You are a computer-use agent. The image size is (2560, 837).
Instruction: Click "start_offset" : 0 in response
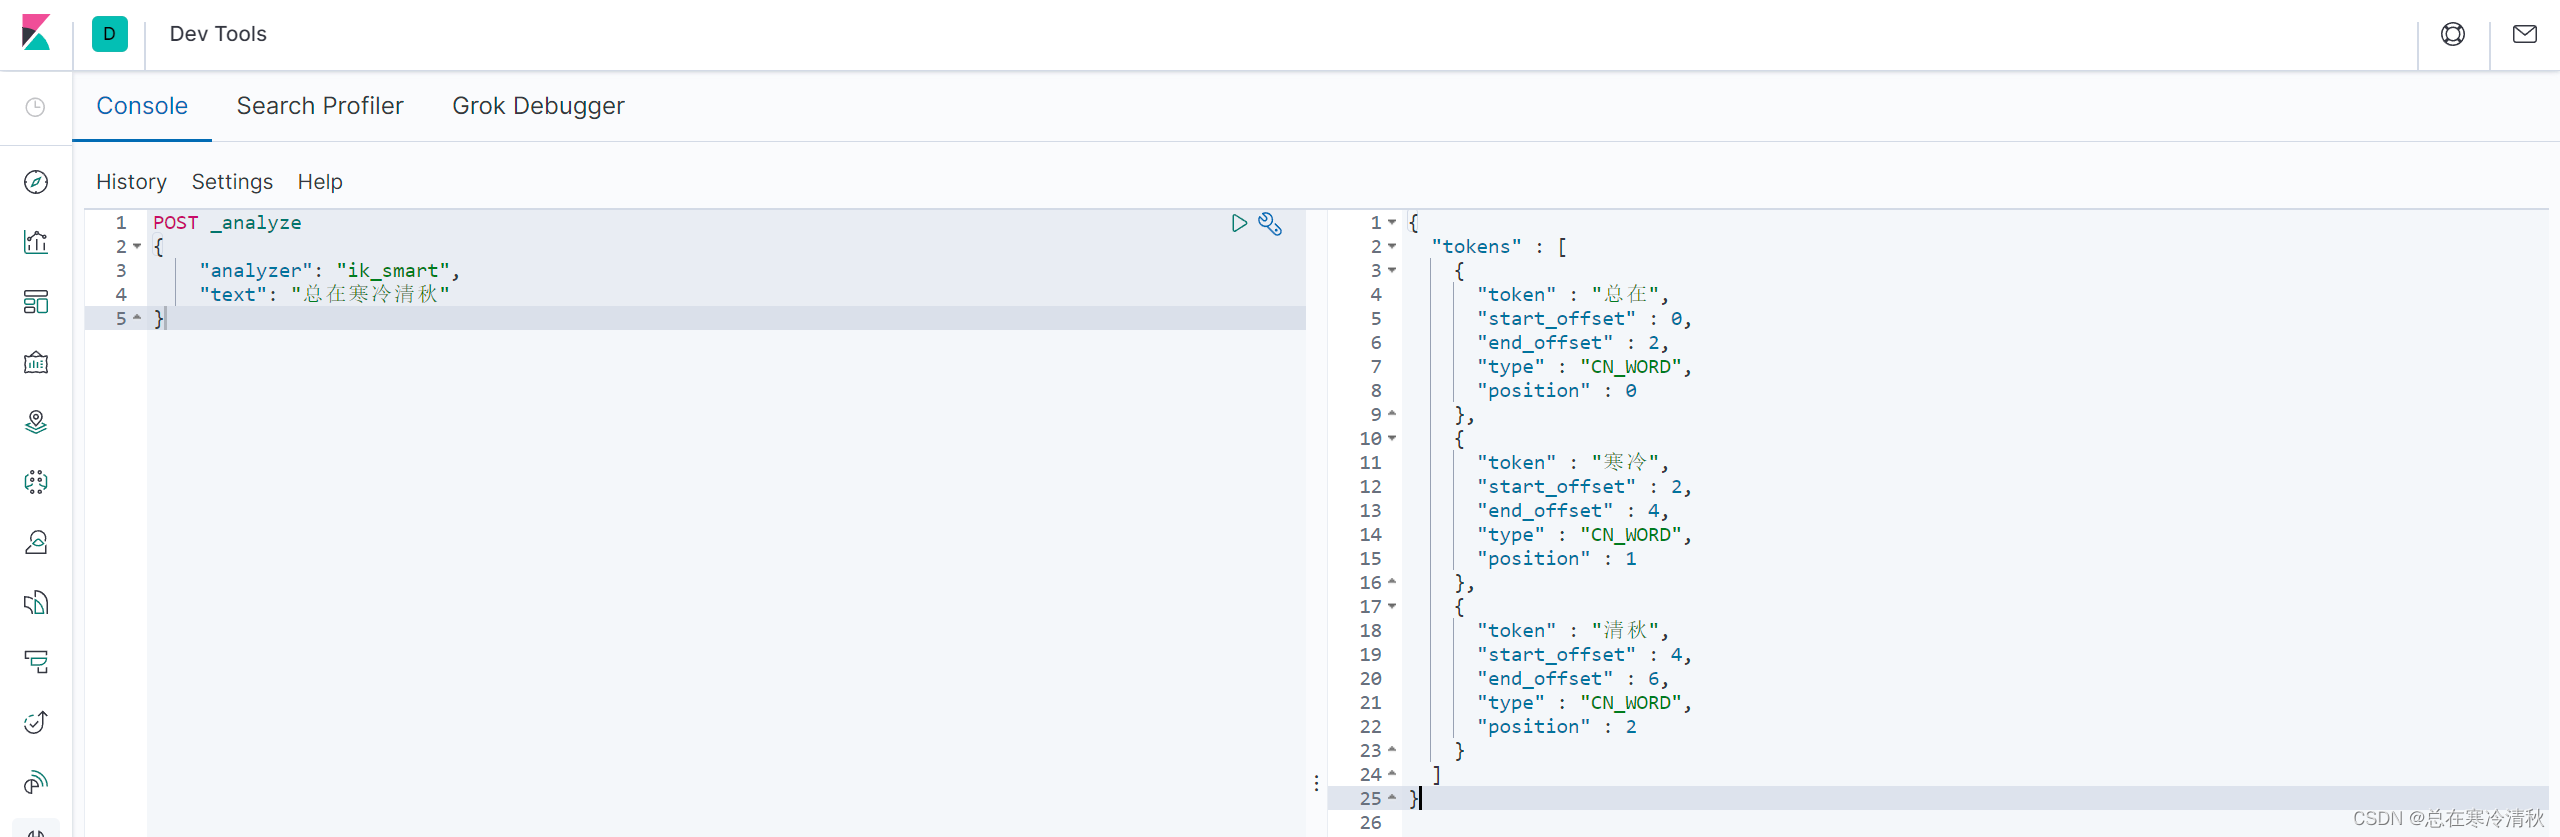click(x=1584, y=318)
